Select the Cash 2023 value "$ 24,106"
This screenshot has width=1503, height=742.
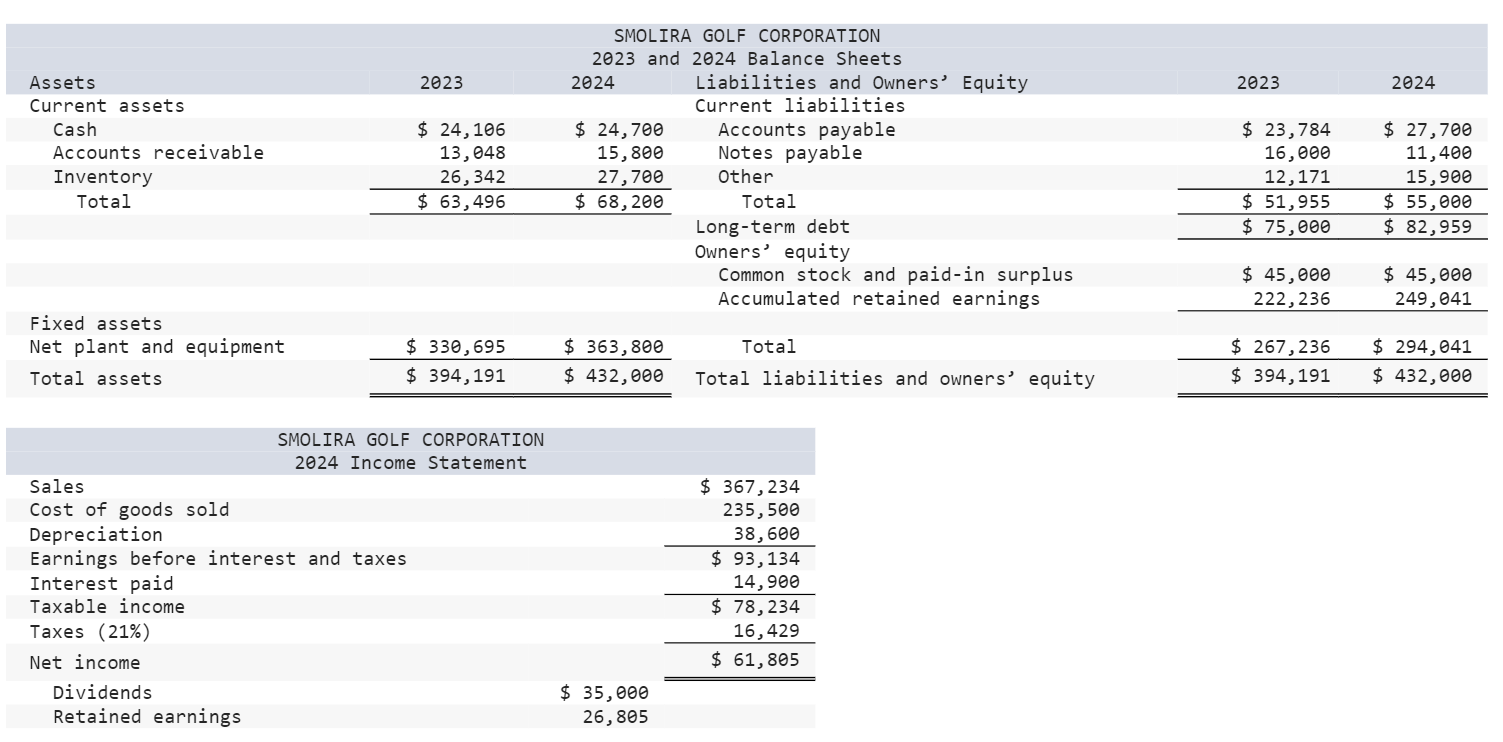click(x=461, y=129)
